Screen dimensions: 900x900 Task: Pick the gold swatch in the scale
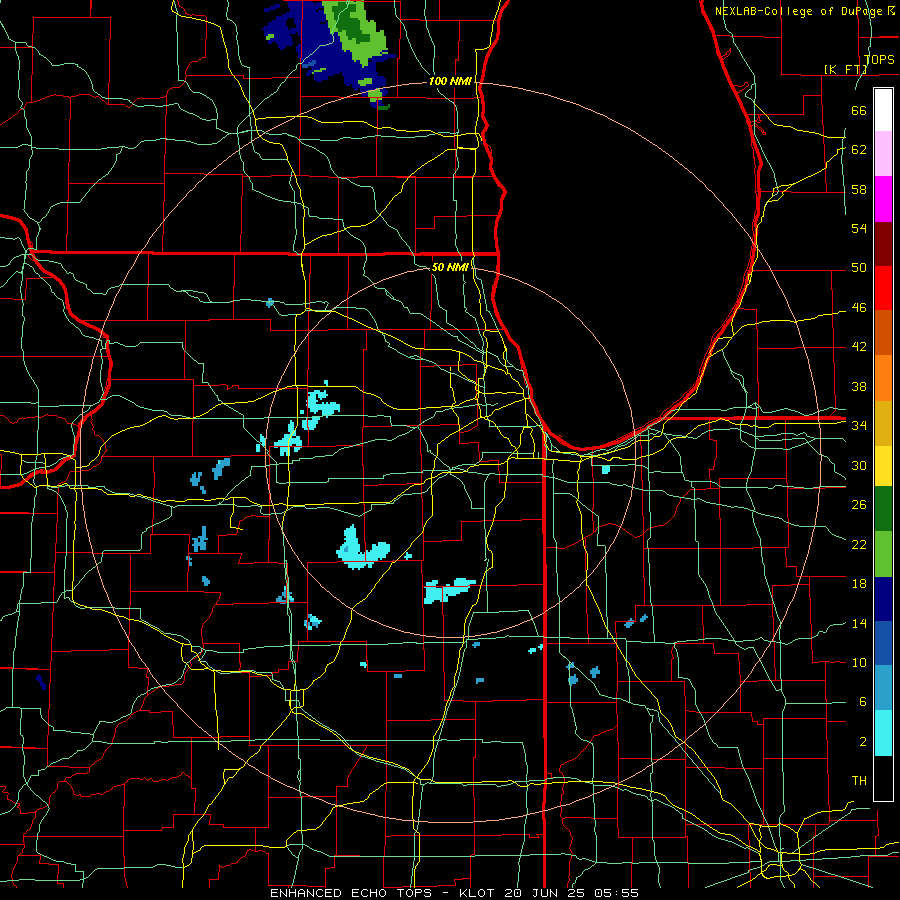tap(883, 423)
